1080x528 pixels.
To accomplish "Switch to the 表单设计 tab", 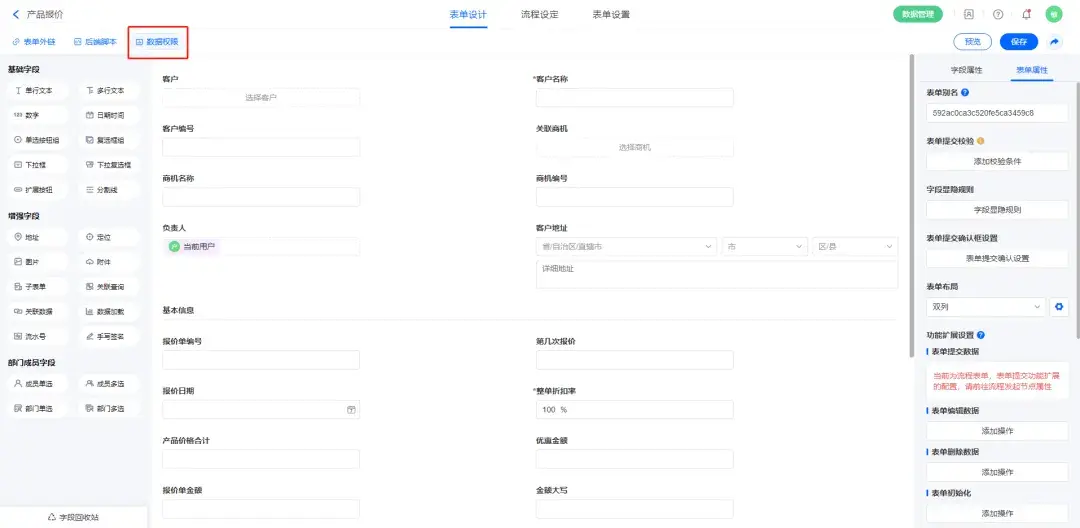I will [468, 14].
